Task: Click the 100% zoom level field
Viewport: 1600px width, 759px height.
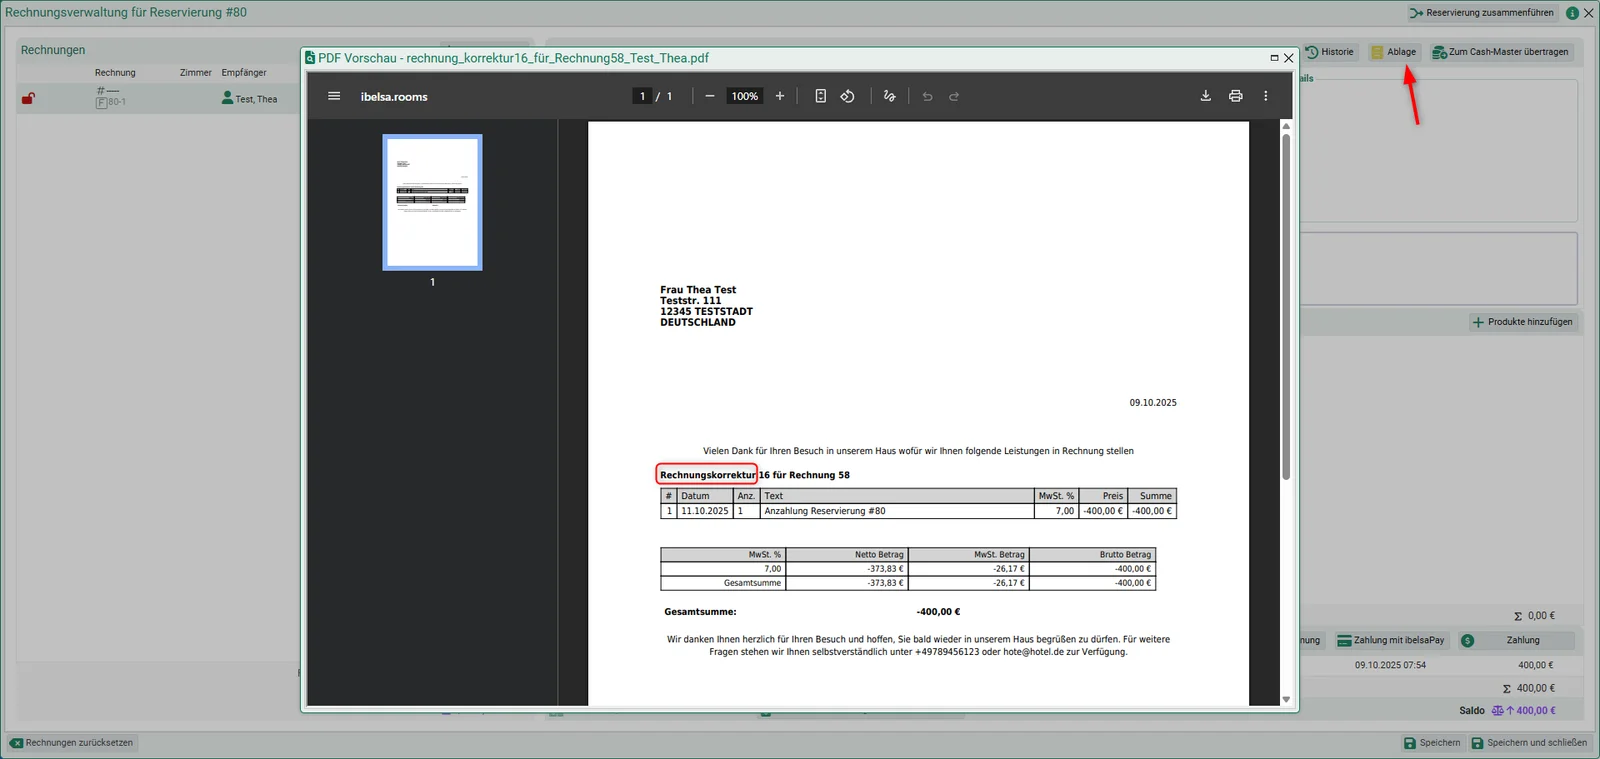Action: pos(744,96)
